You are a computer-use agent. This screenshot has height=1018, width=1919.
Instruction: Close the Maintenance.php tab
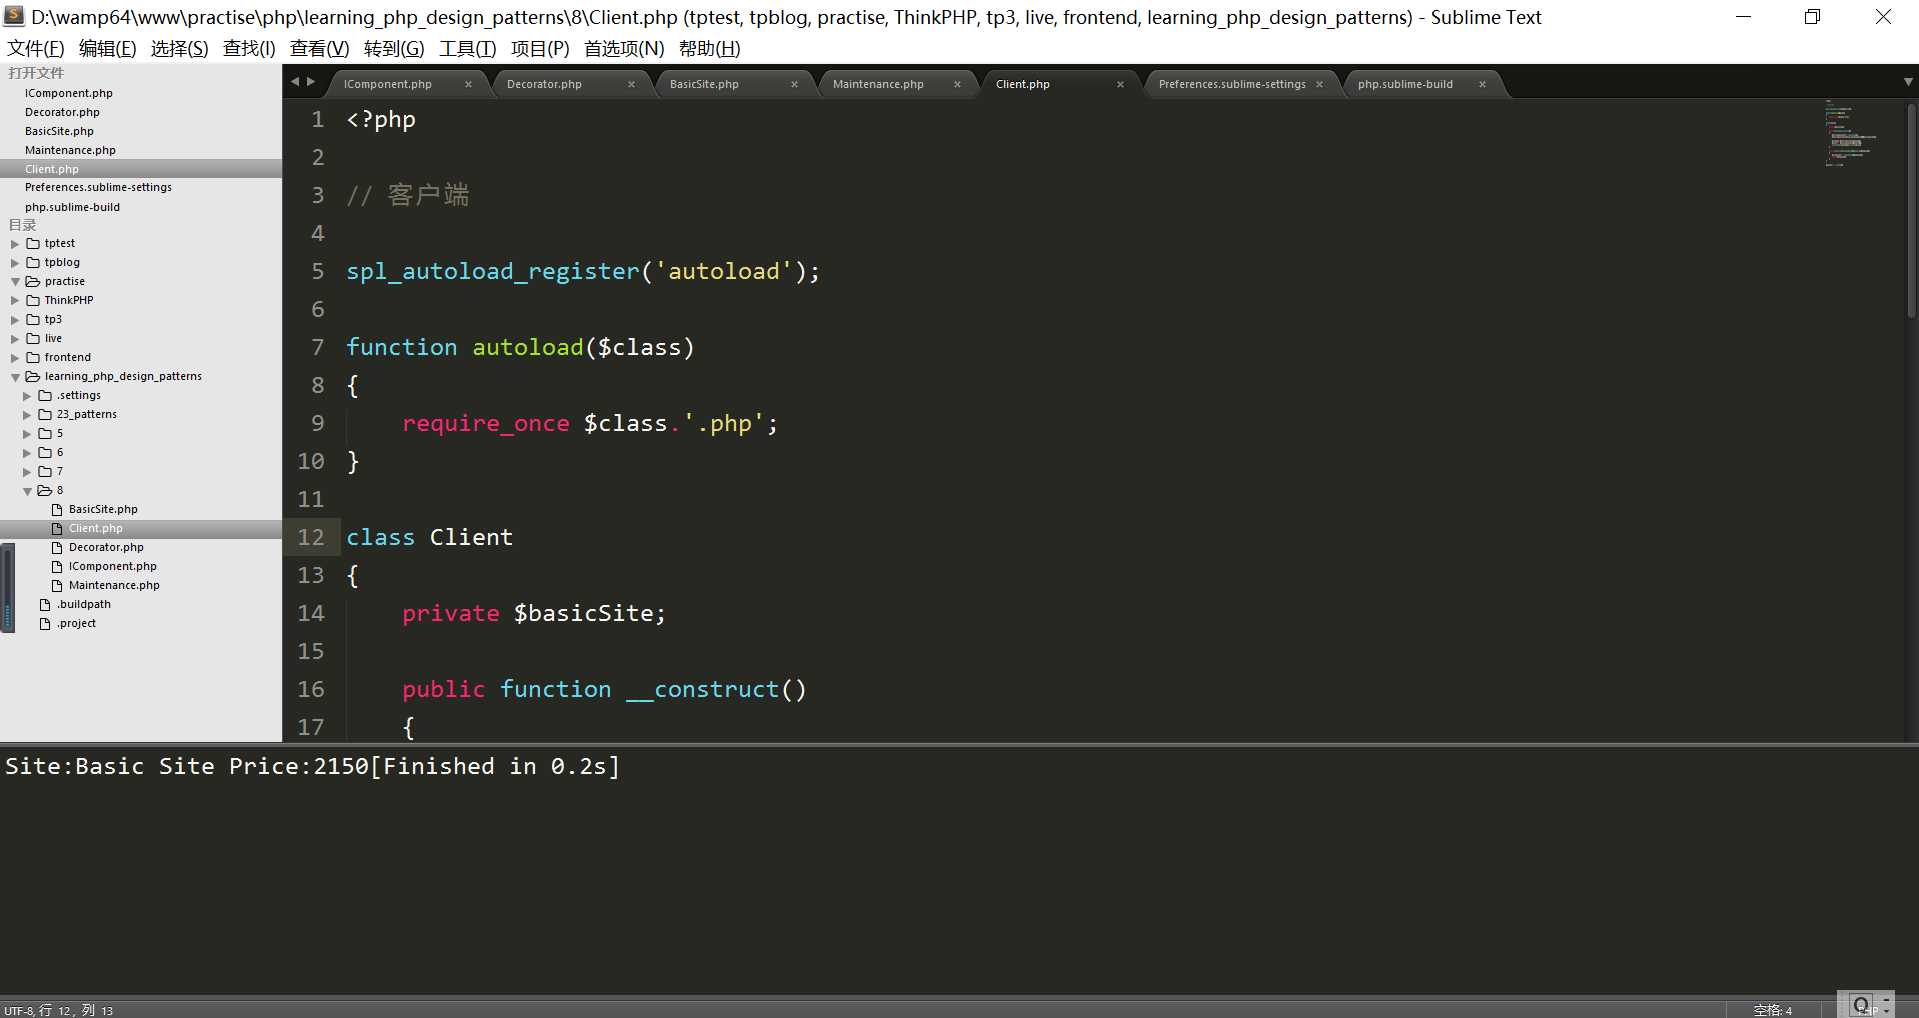(957, 84)
